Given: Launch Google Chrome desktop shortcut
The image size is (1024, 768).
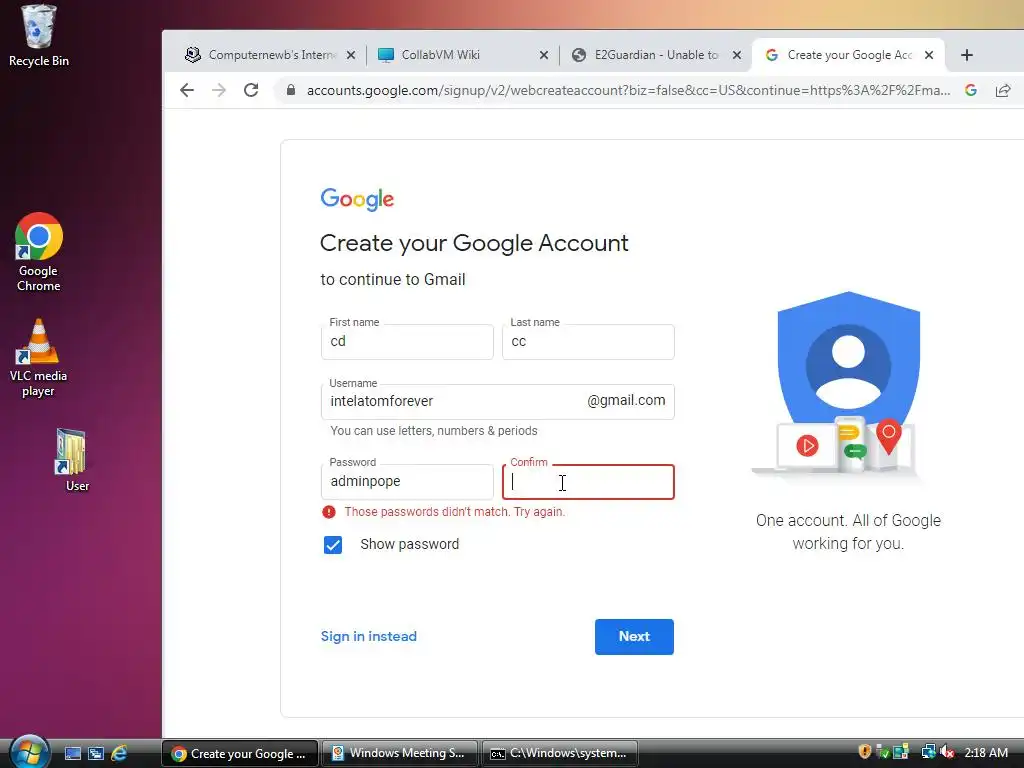Looking at the screenshot, I should [x=39, y=252].
